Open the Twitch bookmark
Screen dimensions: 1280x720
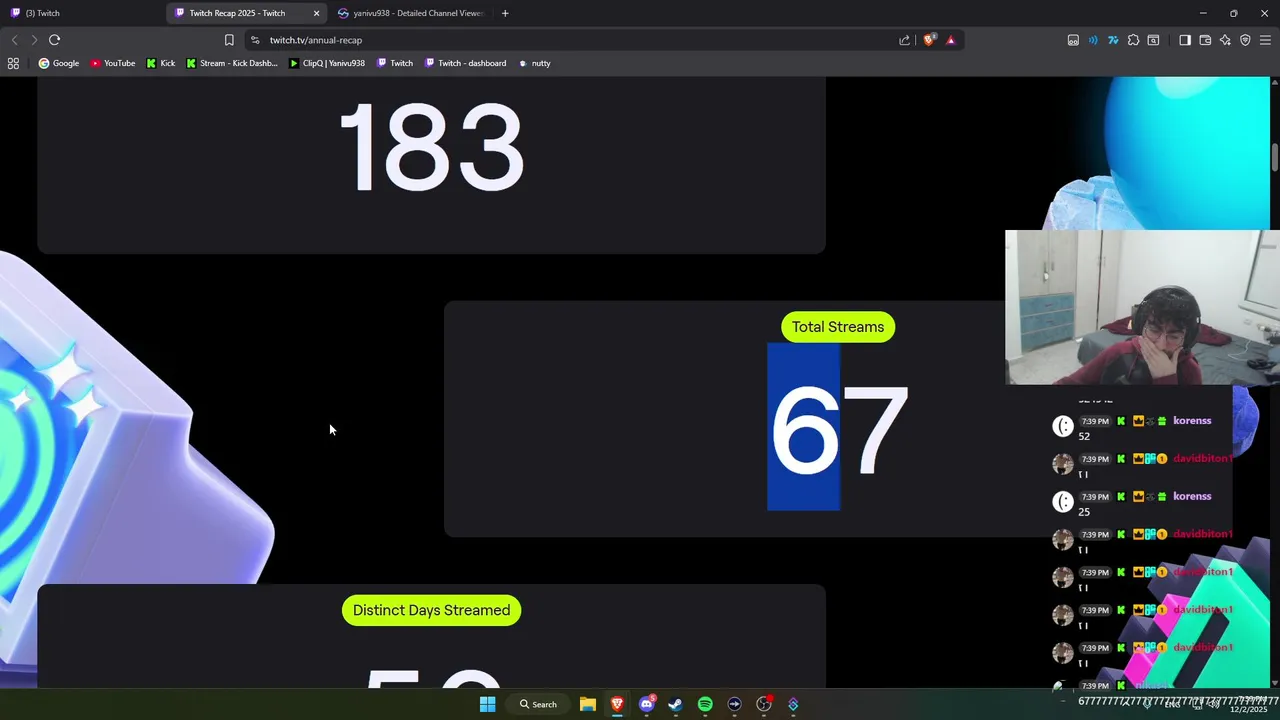pos(395,63)
